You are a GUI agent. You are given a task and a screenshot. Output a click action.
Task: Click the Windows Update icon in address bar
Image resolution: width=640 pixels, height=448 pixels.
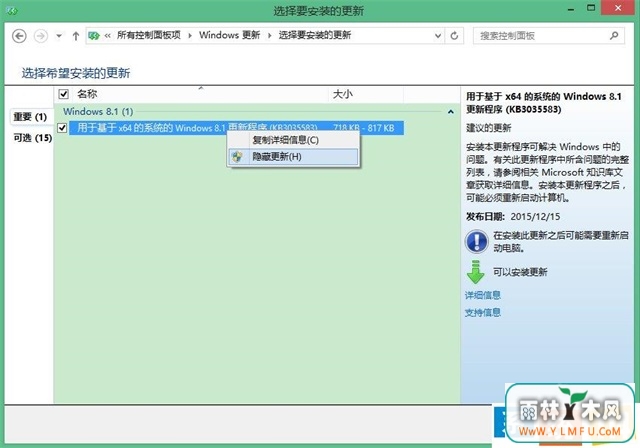pyautogui.click(x=94, y=36)
